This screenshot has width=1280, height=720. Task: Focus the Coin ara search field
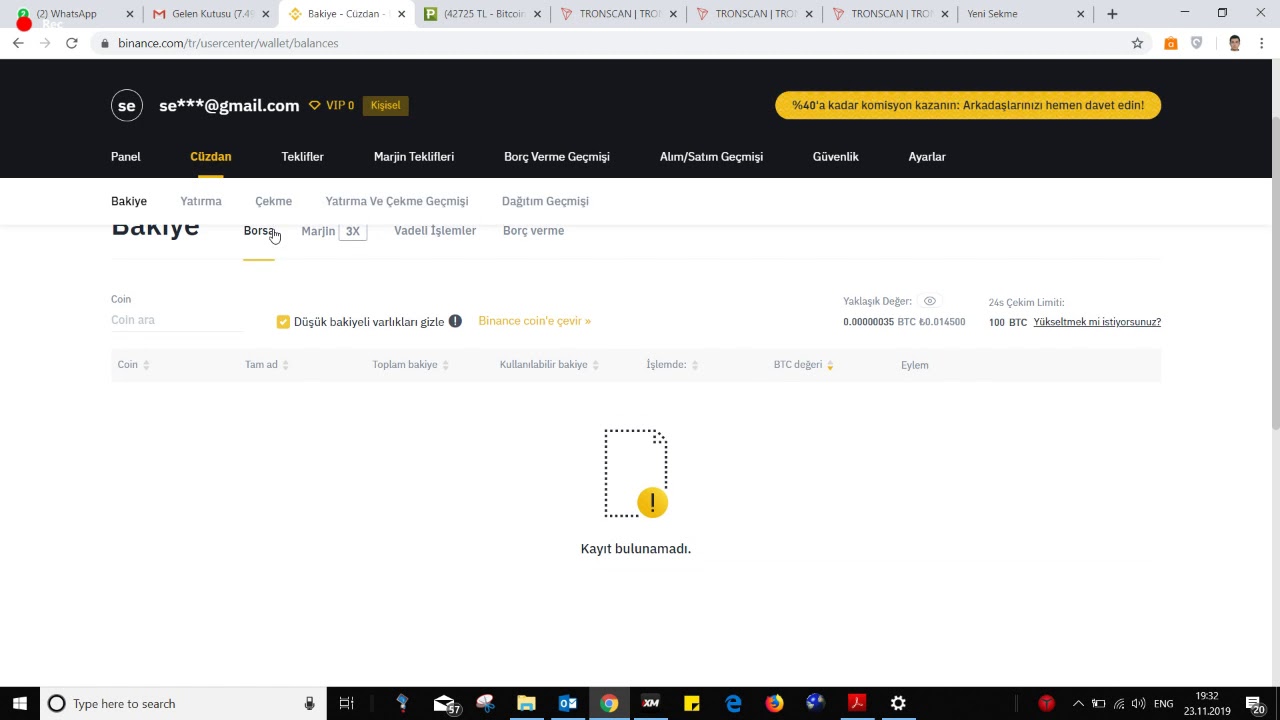click(177, 320)
